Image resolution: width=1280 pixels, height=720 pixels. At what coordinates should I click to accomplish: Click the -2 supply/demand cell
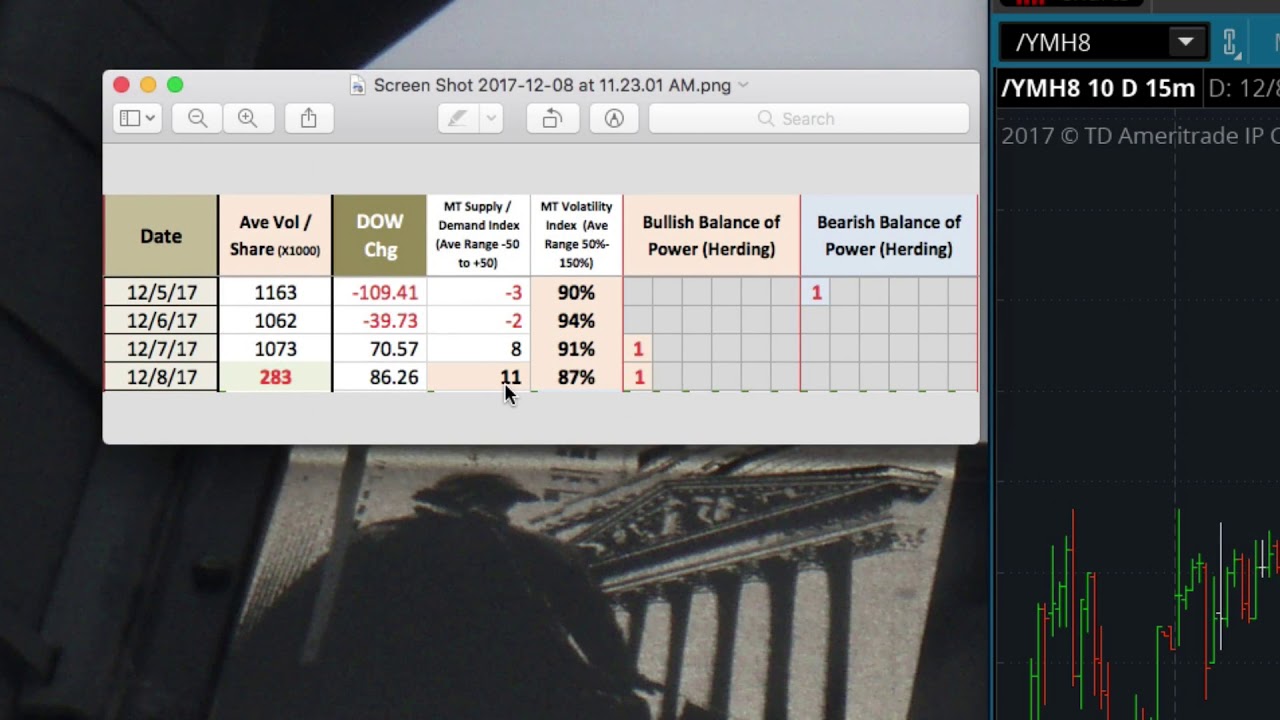[x=478, y=320]
